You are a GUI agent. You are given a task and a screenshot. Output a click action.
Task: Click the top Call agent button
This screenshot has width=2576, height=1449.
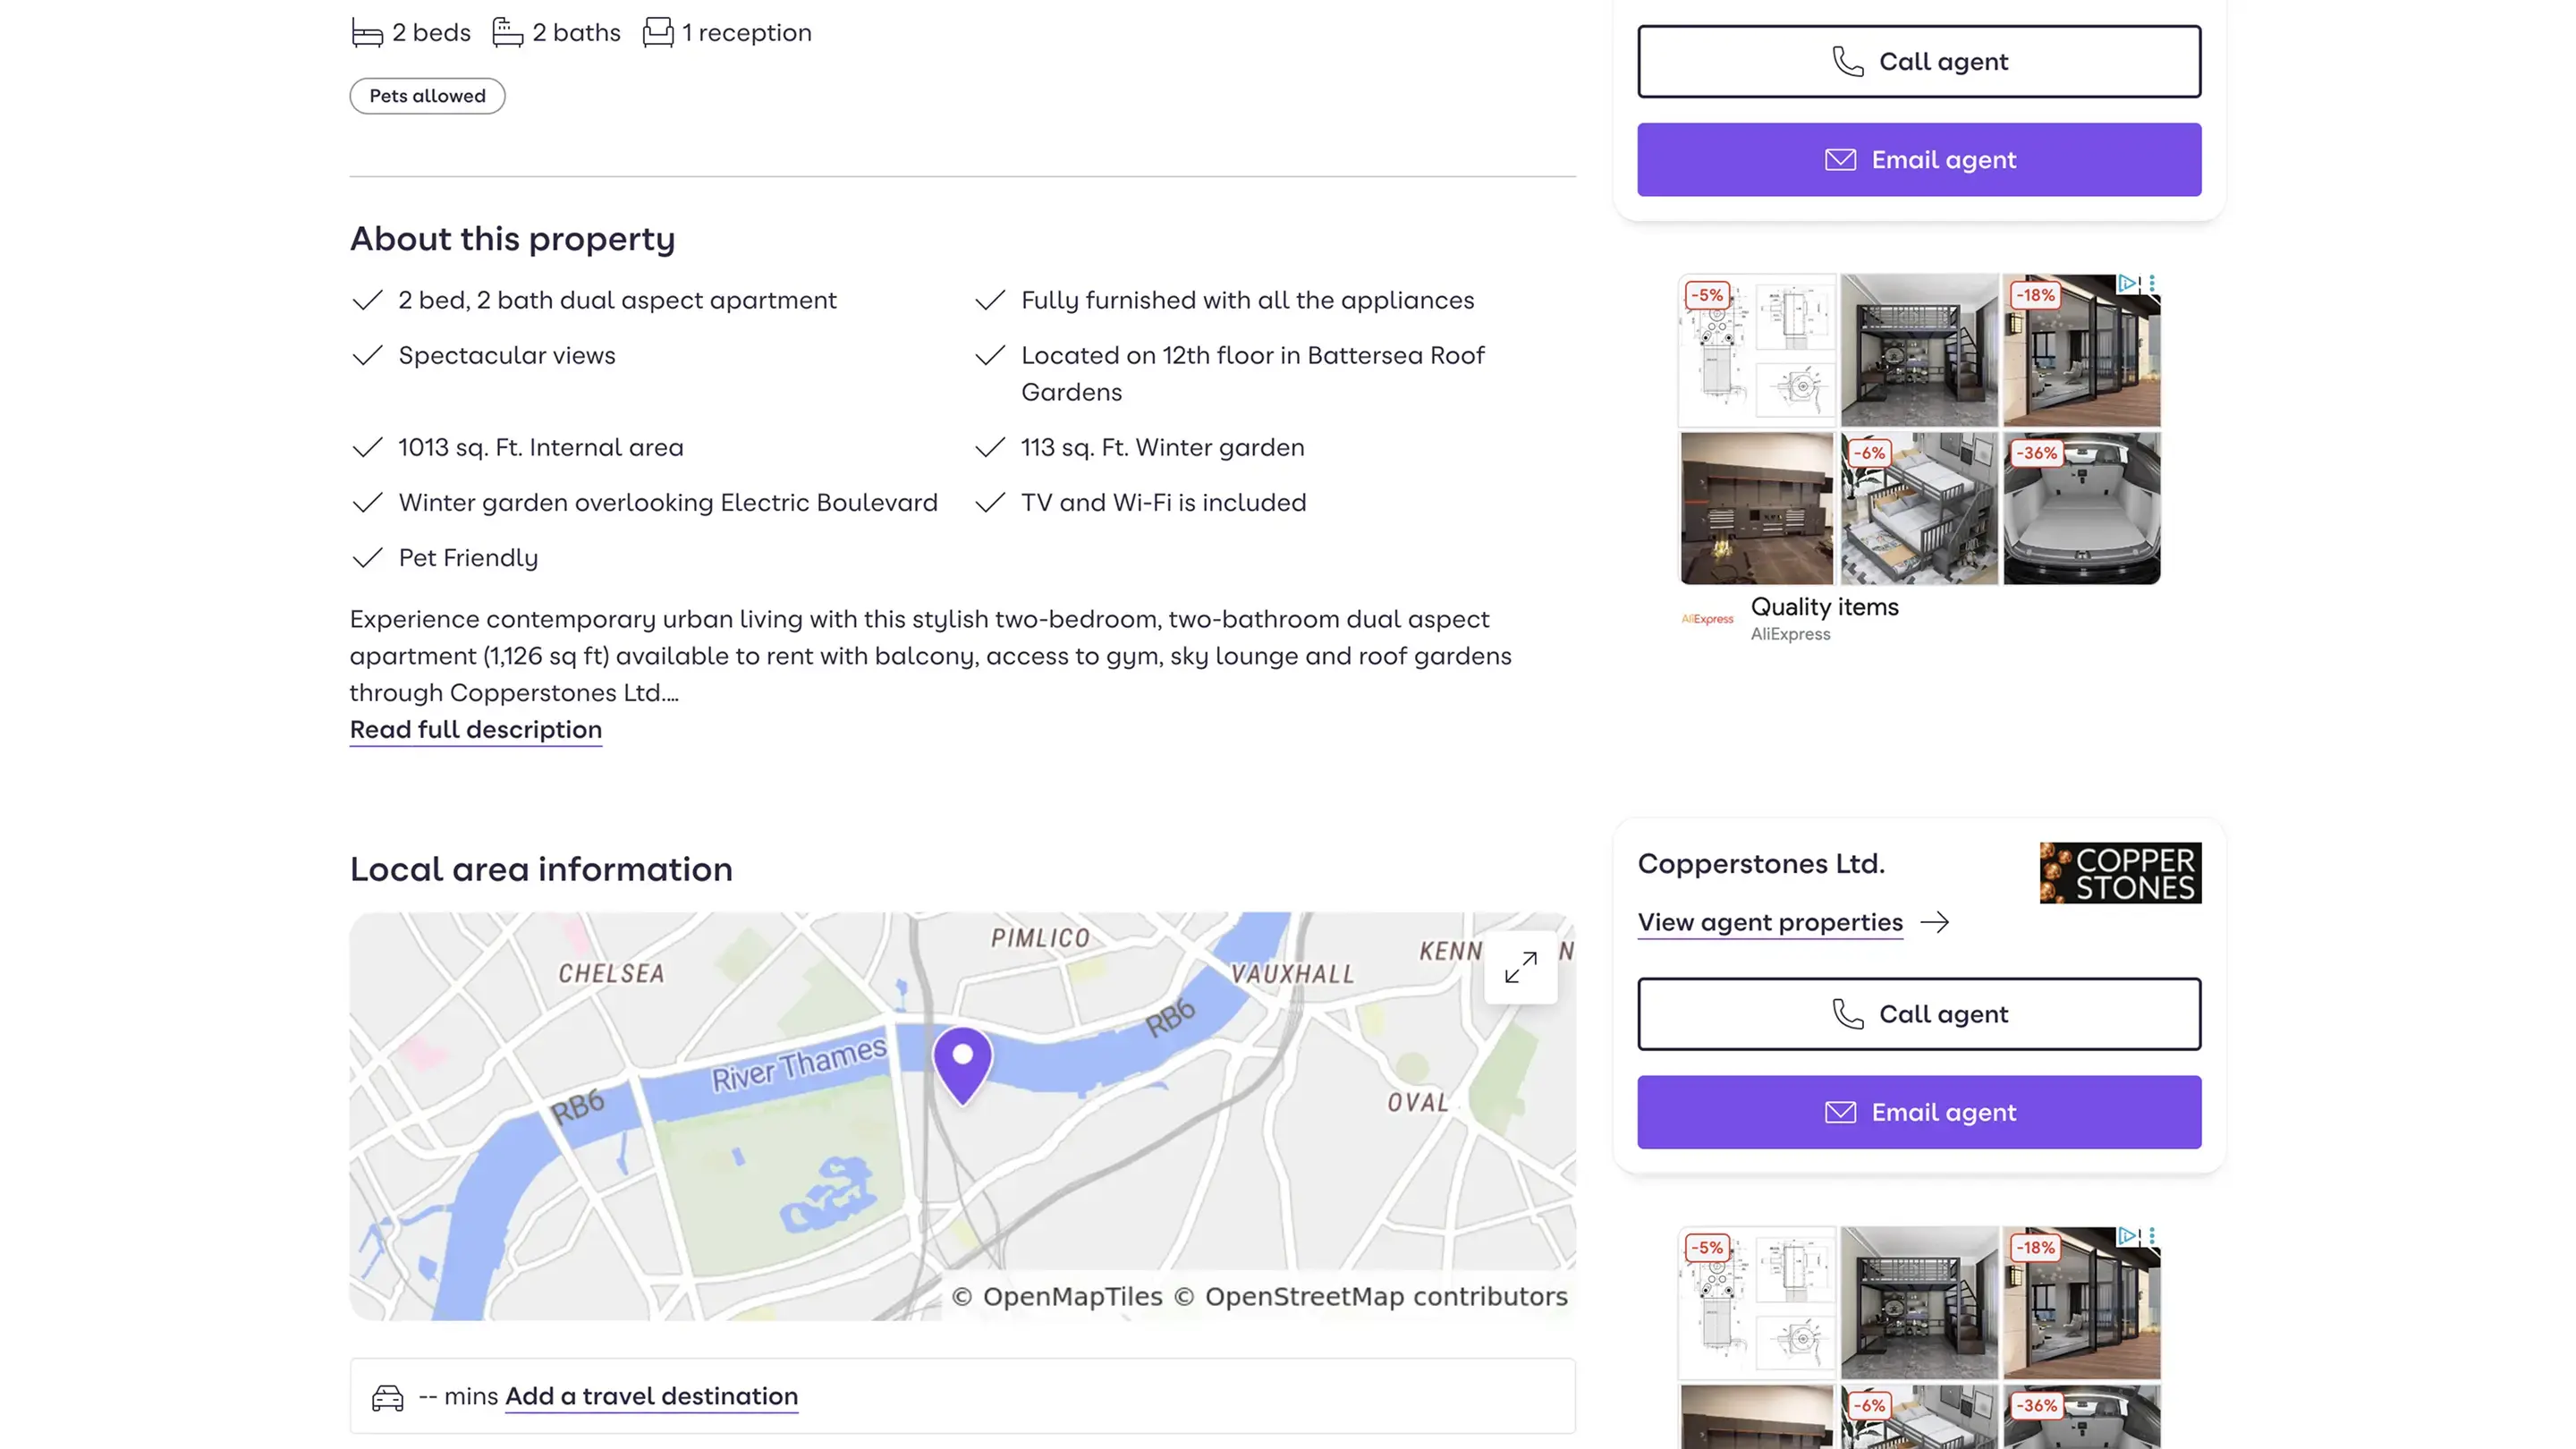coord(1918,62)
